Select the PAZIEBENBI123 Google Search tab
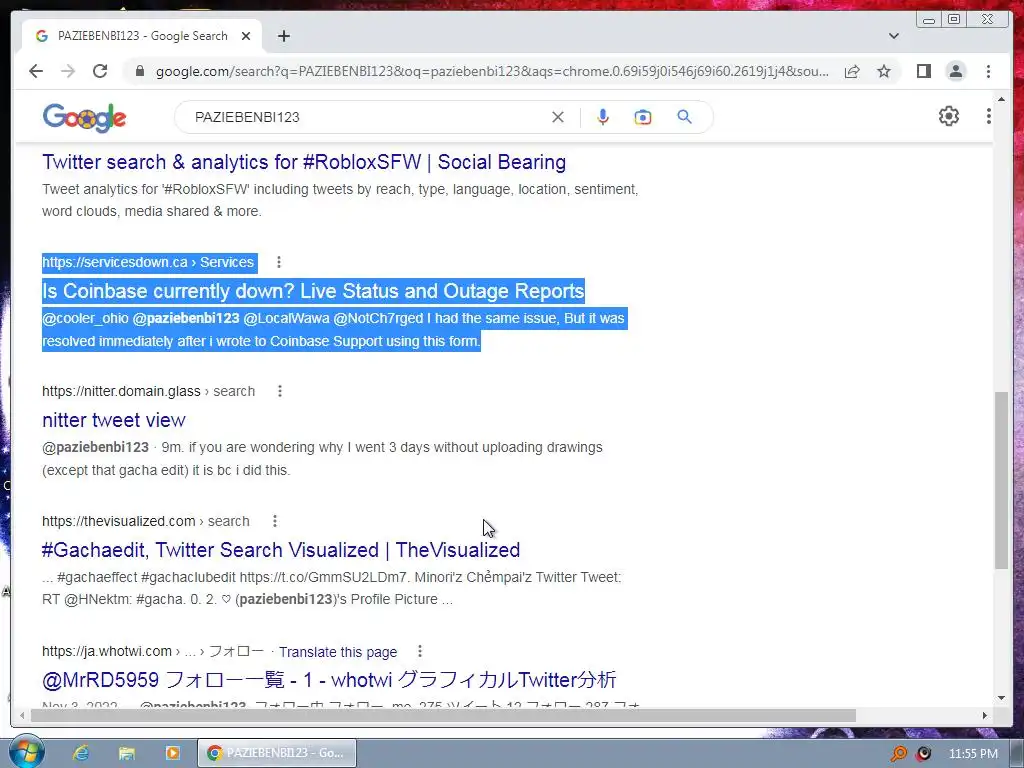 tap(142, 37)
